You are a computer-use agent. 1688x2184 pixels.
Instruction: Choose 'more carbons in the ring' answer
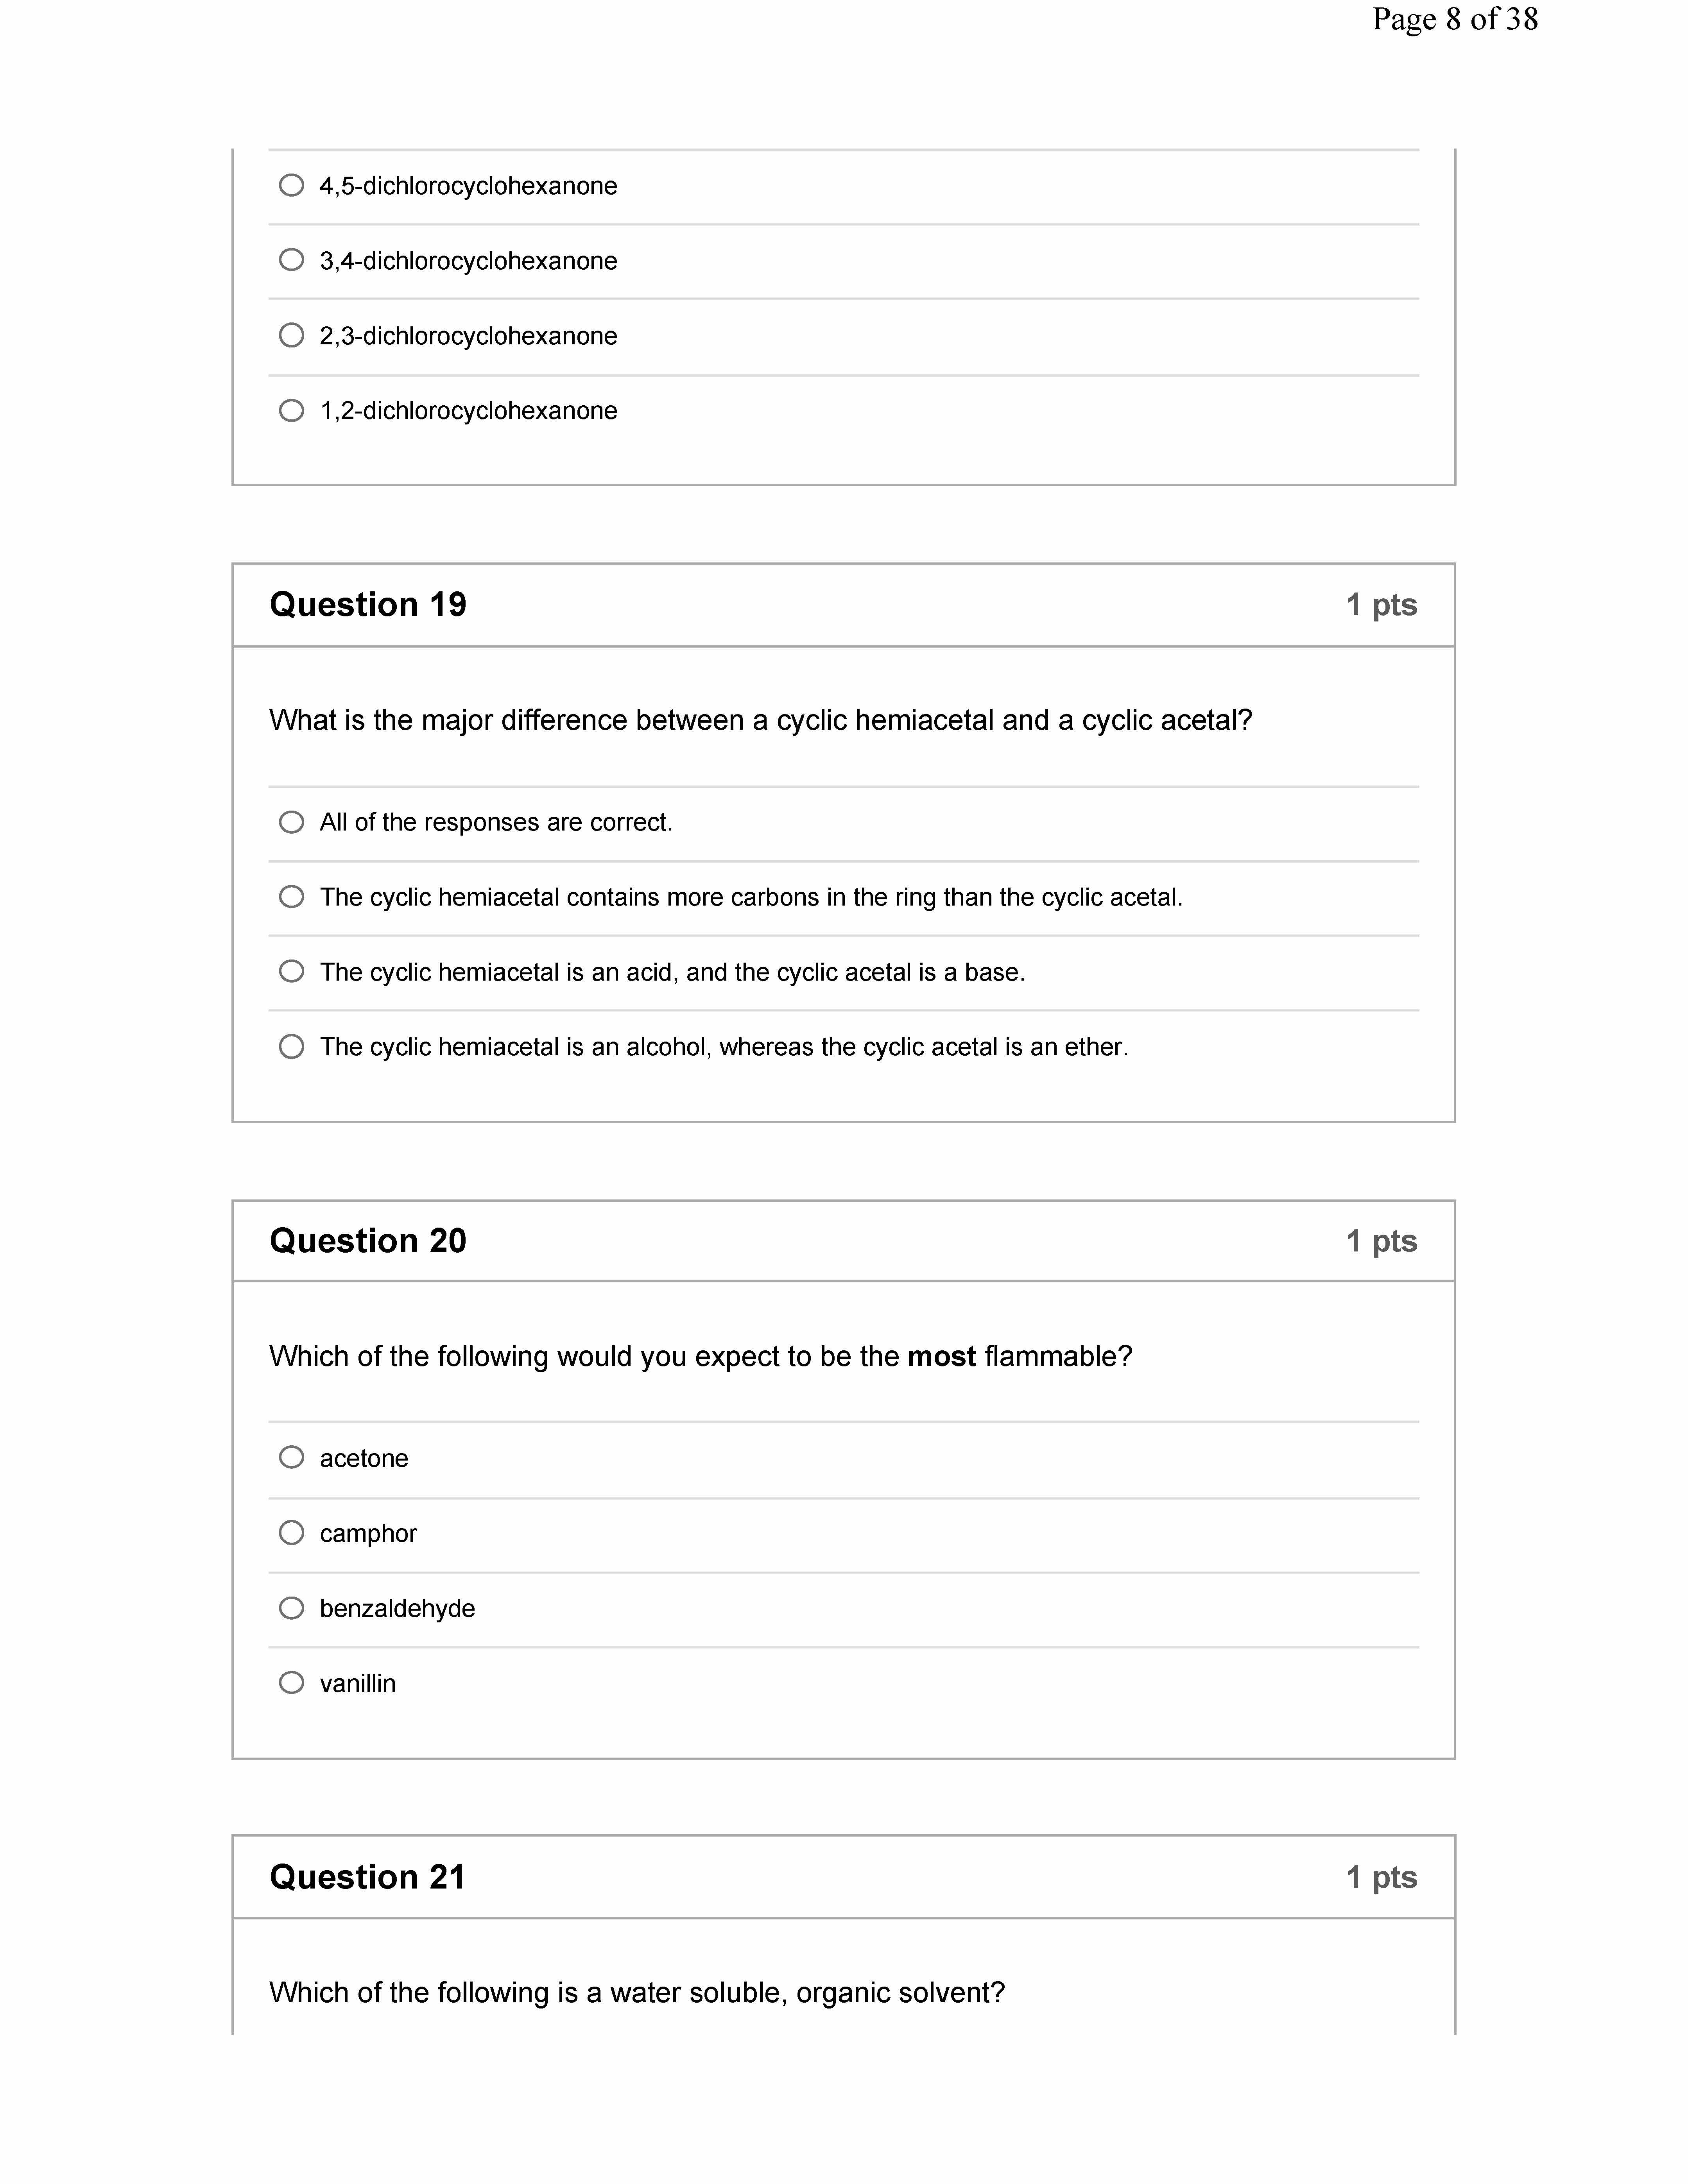[x=291, y=897]
